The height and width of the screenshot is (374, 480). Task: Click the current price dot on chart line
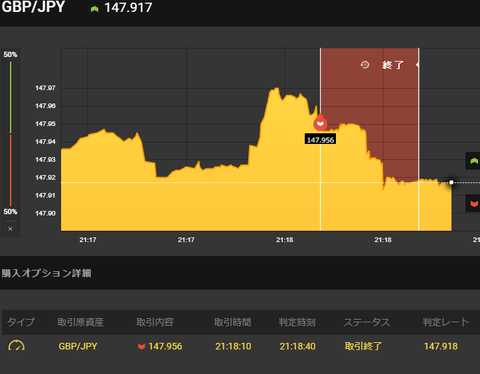451,182
